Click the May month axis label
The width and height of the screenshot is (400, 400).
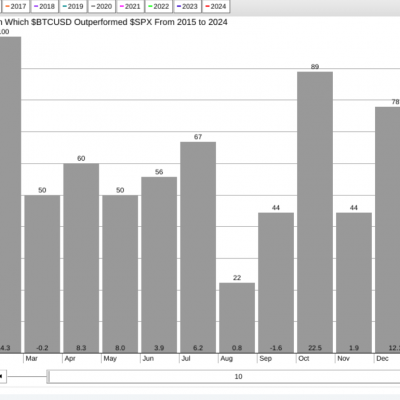[x=110, y=359]
